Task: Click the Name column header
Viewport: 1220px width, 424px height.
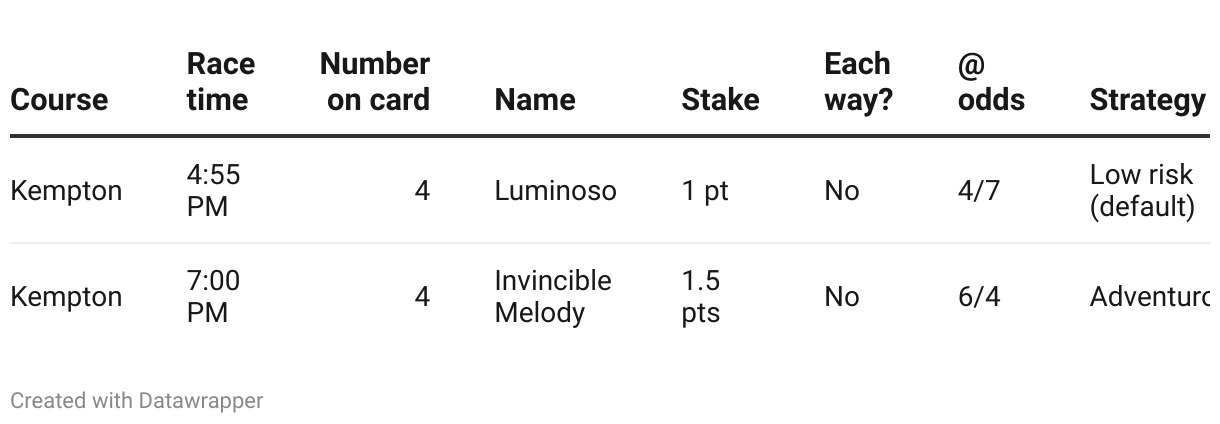Action: (x=535, y=100)
